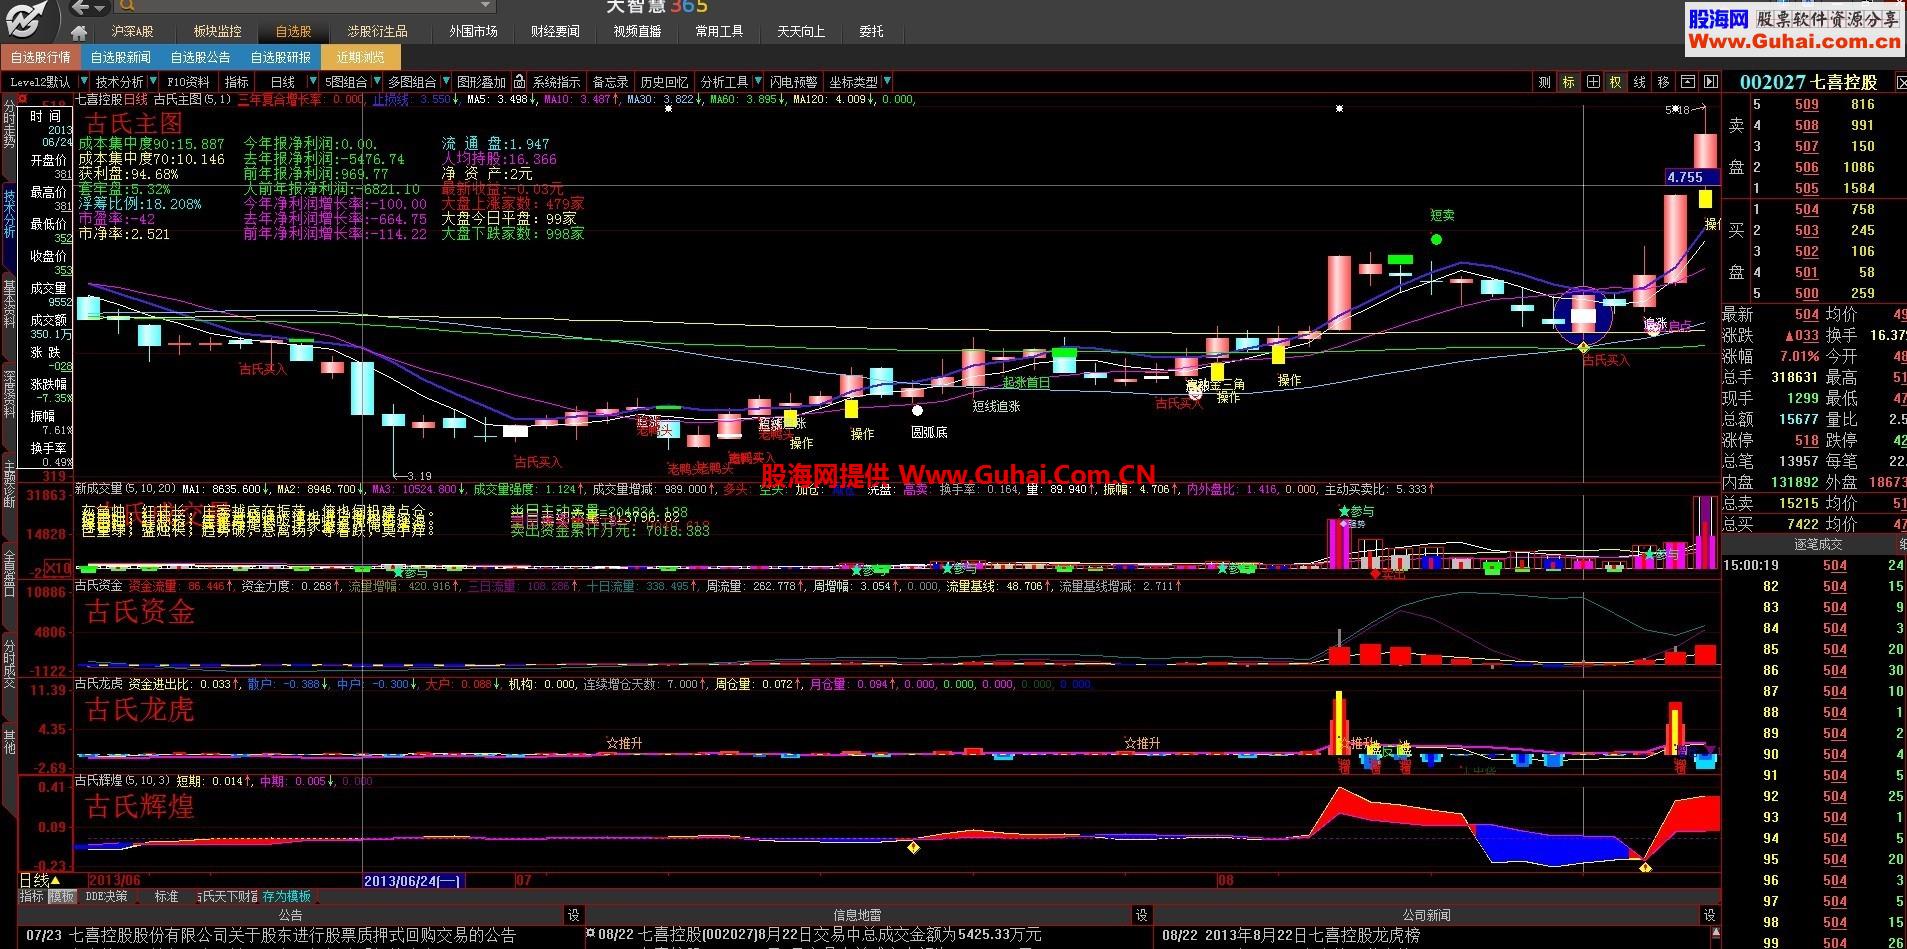The height and width of the screenshot is (949, 1907).
Task: Click the 短卖 green dot signal marker
Action: (x=1437, y=239)
